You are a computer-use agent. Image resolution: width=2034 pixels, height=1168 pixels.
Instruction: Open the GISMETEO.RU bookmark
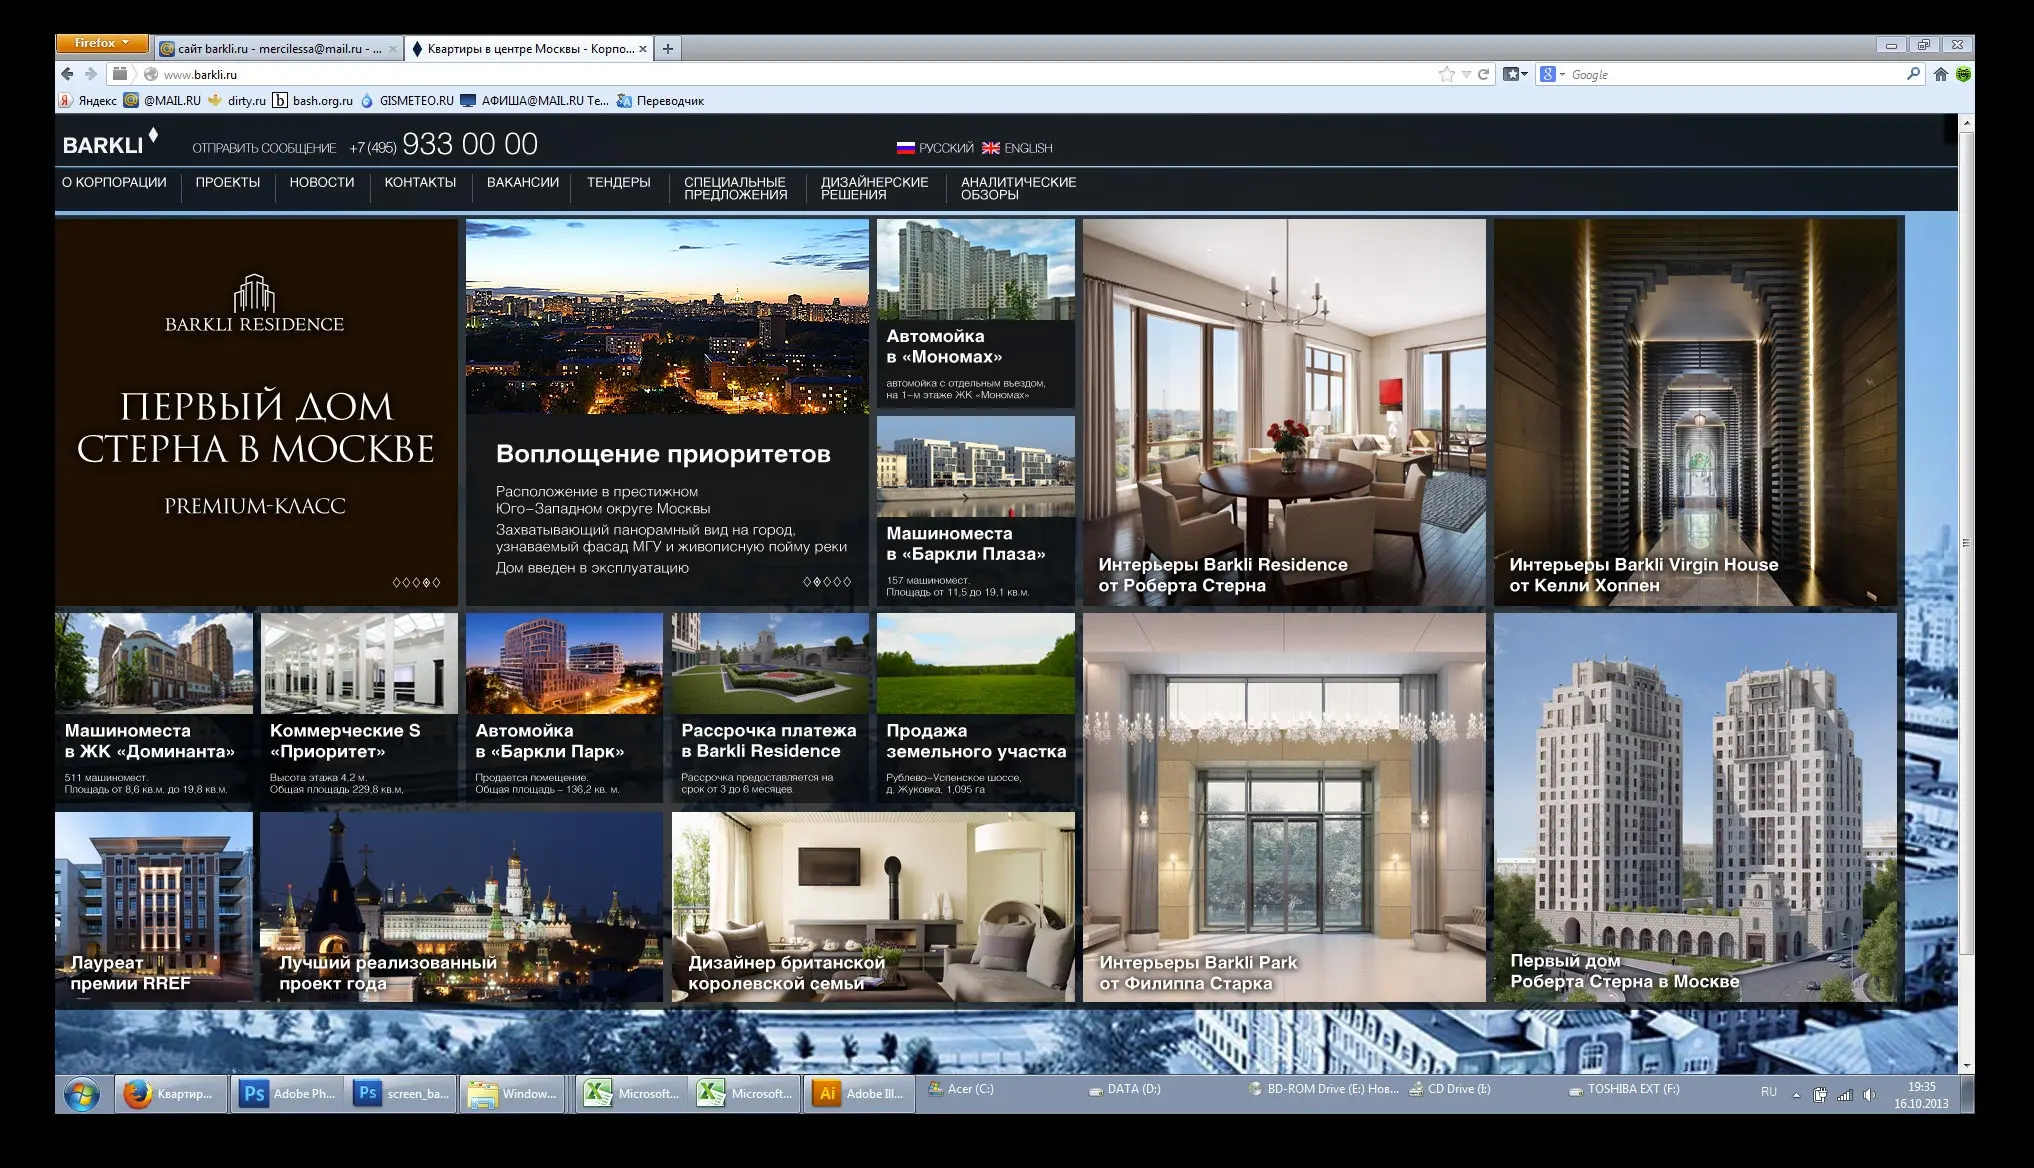click(x=407, y=101)
